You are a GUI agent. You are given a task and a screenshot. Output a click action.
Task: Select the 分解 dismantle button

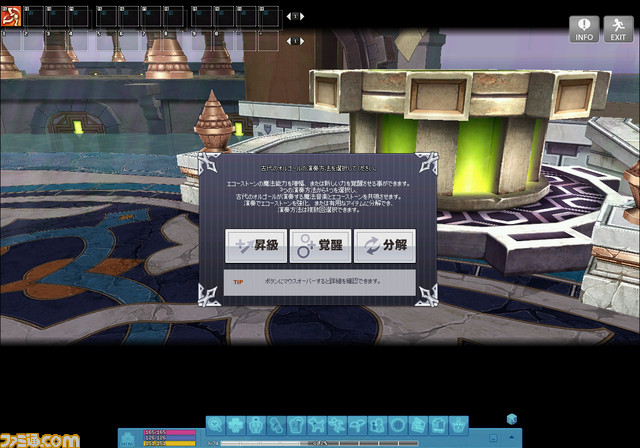385,246
